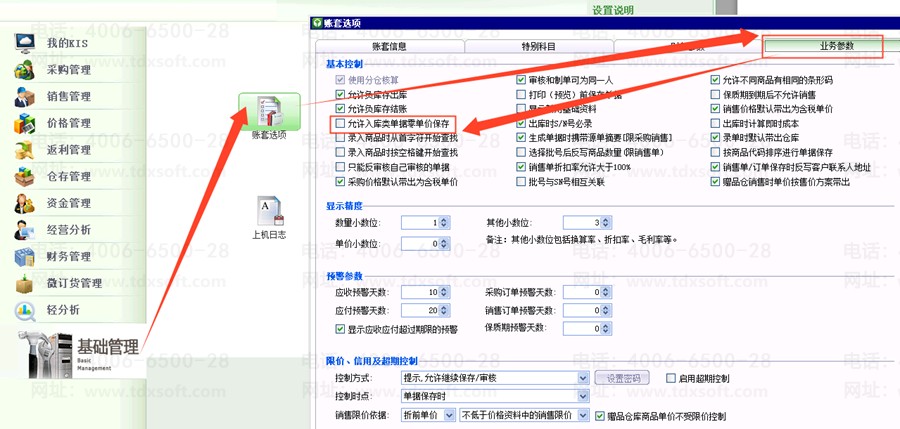This screenshot has width=900, height=429.
Task: Open the 销售管理 module
Action: pos(68,97)
